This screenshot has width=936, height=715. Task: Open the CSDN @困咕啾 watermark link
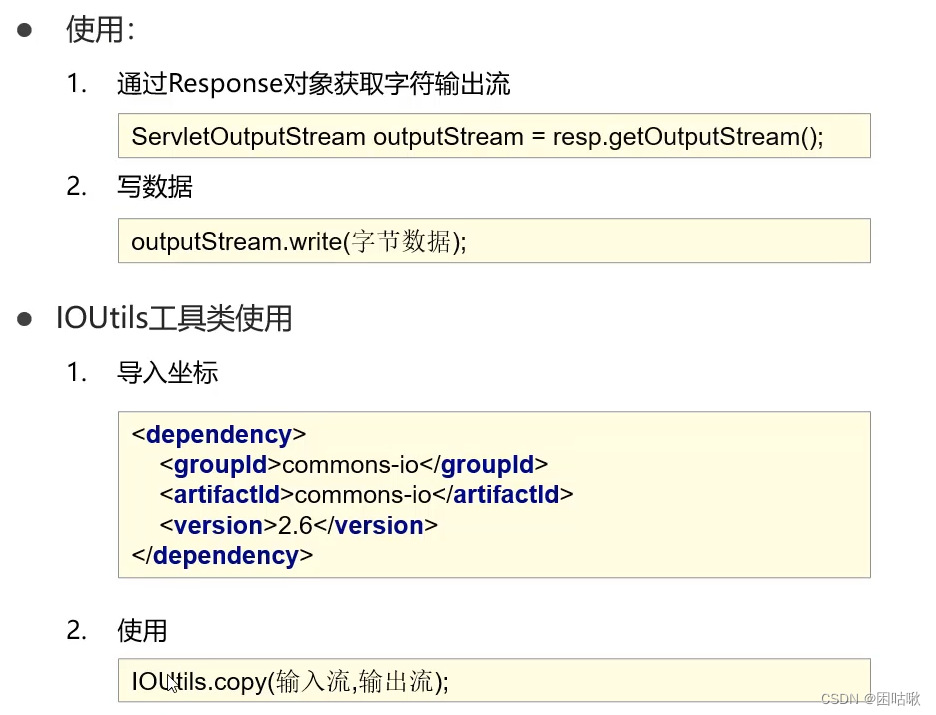tap(872, 700)
